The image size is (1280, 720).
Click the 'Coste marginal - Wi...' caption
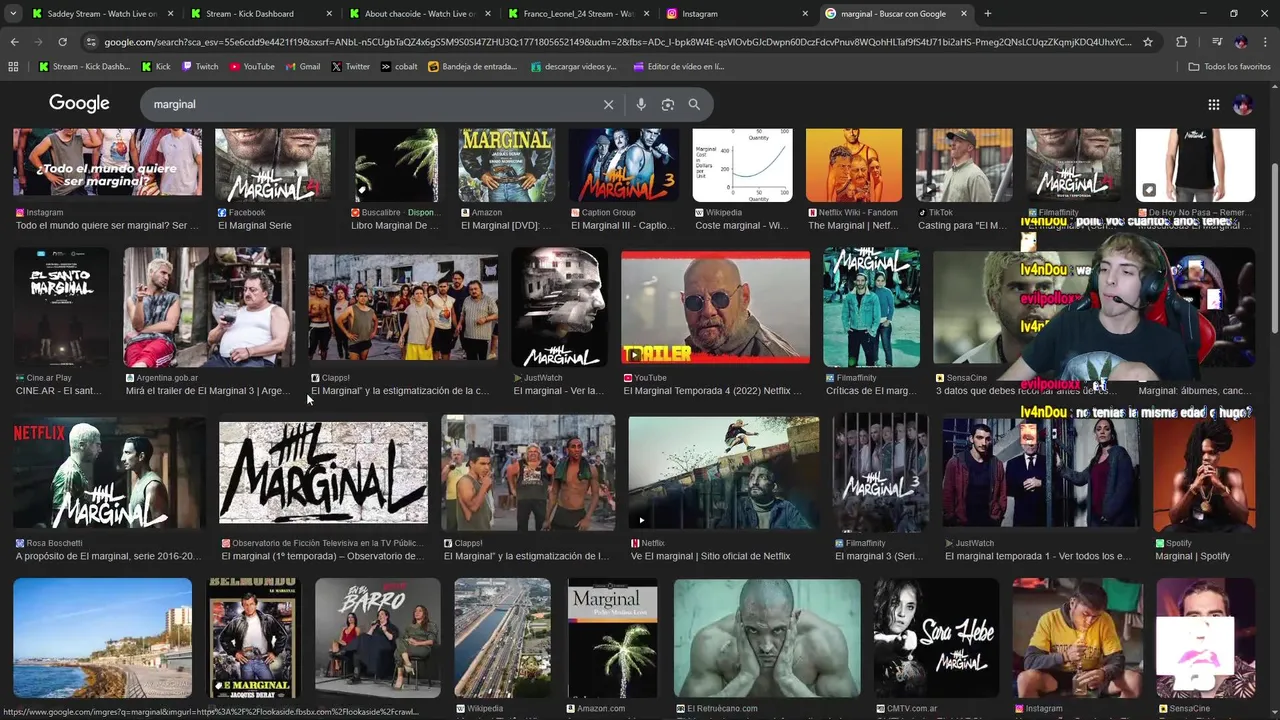[x=743, y=226]
